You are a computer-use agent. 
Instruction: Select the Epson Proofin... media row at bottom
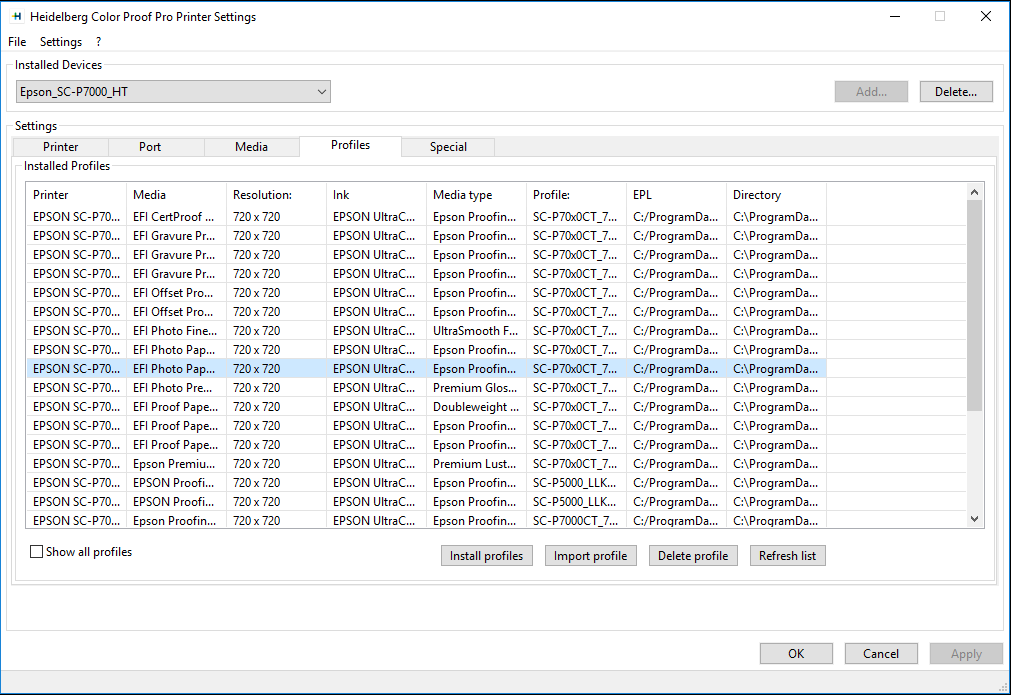(426, 521)
